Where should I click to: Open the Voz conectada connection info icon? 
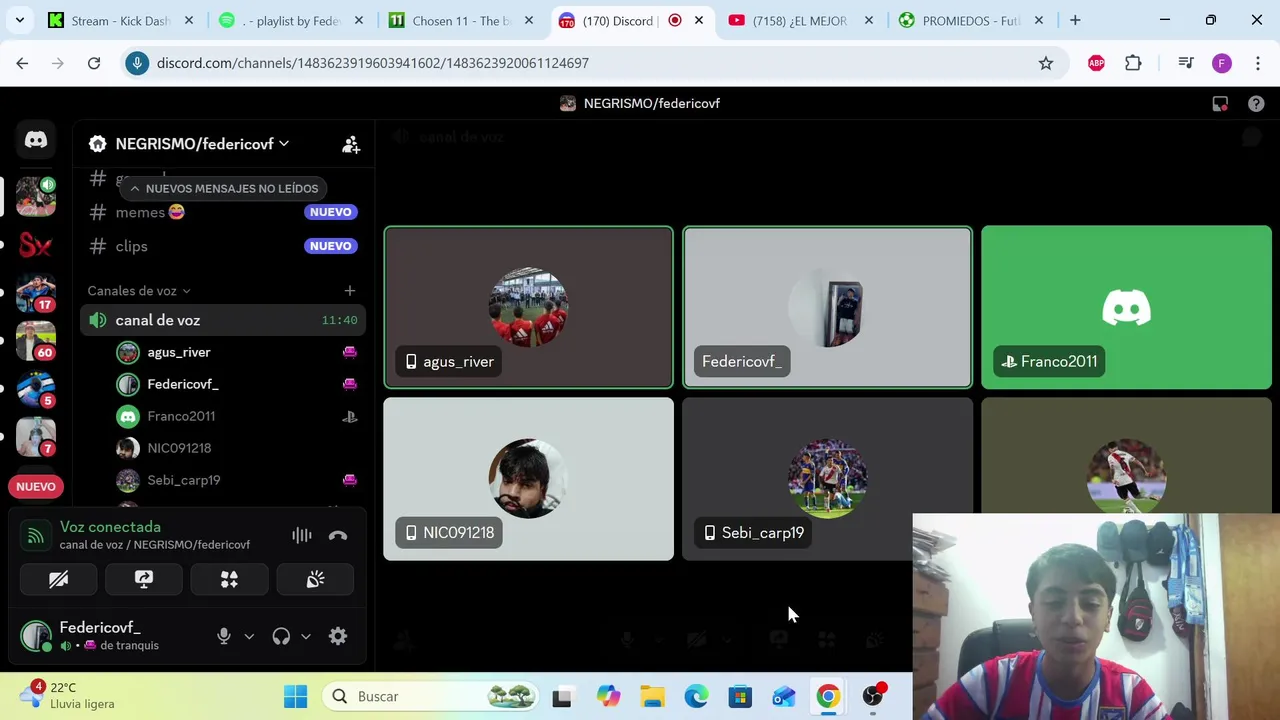tap(35, 536)
